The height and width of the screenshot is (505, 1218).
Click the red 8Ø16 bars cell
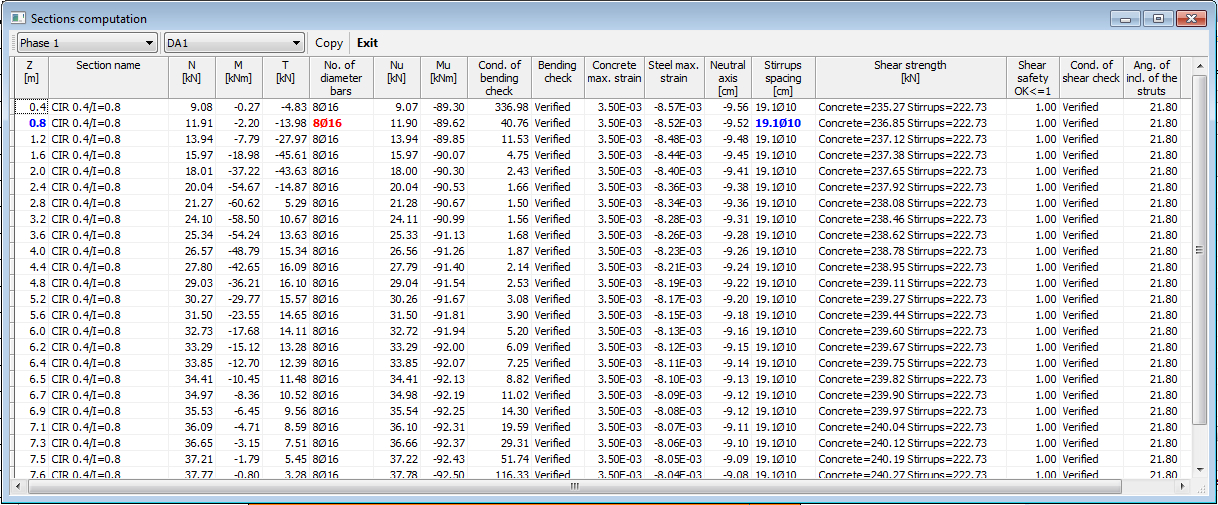coord(326,123)
